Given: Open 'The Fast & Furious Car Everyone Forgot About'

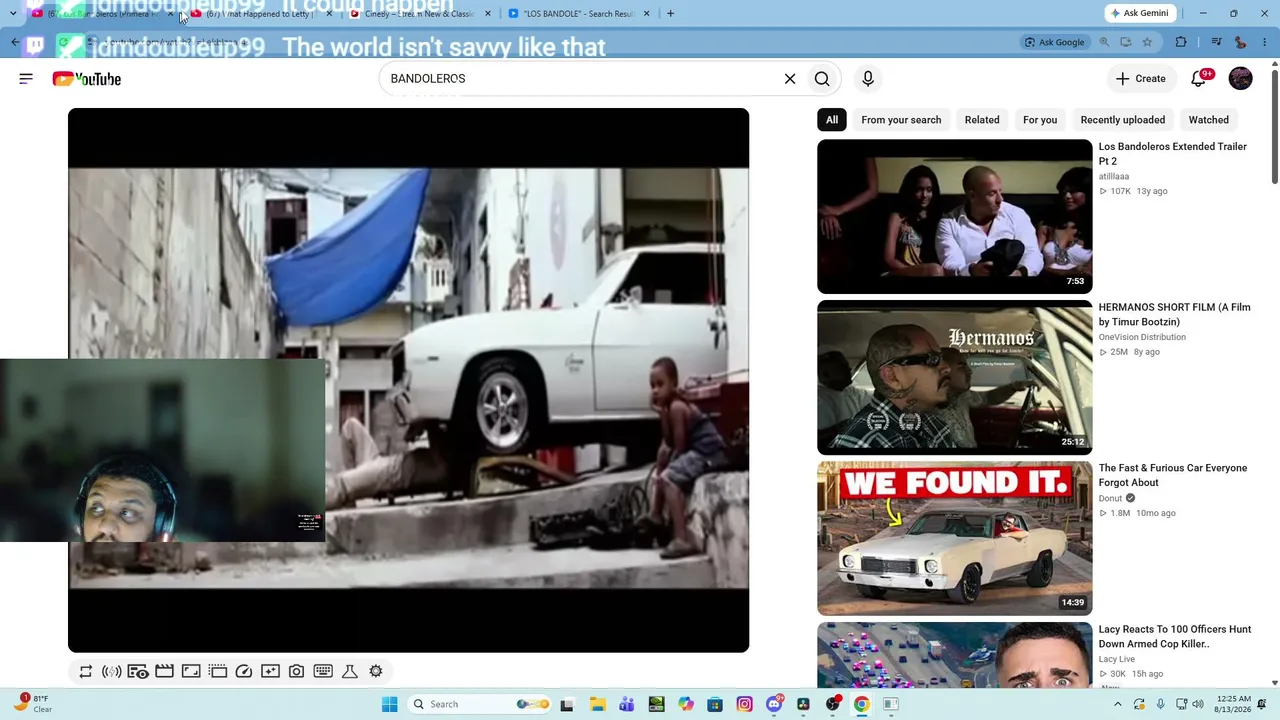Looking at the screenshot, I should [1172, 475].
